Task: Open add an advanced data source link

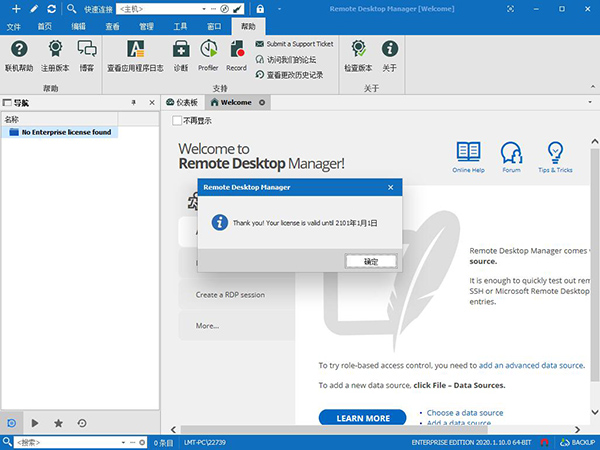Action: pos(532,365)
